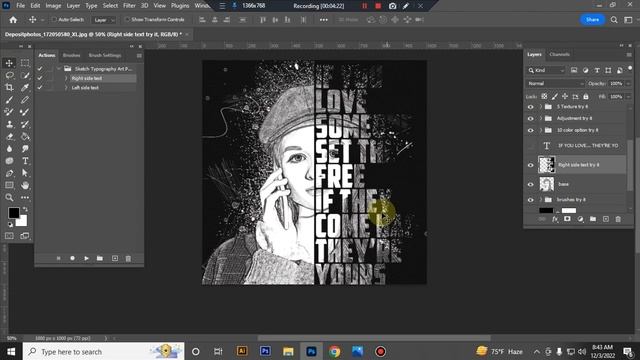This screenshot has height=360, width=640.
Task: Add a layer style (fx)
Action: (555, 219)
